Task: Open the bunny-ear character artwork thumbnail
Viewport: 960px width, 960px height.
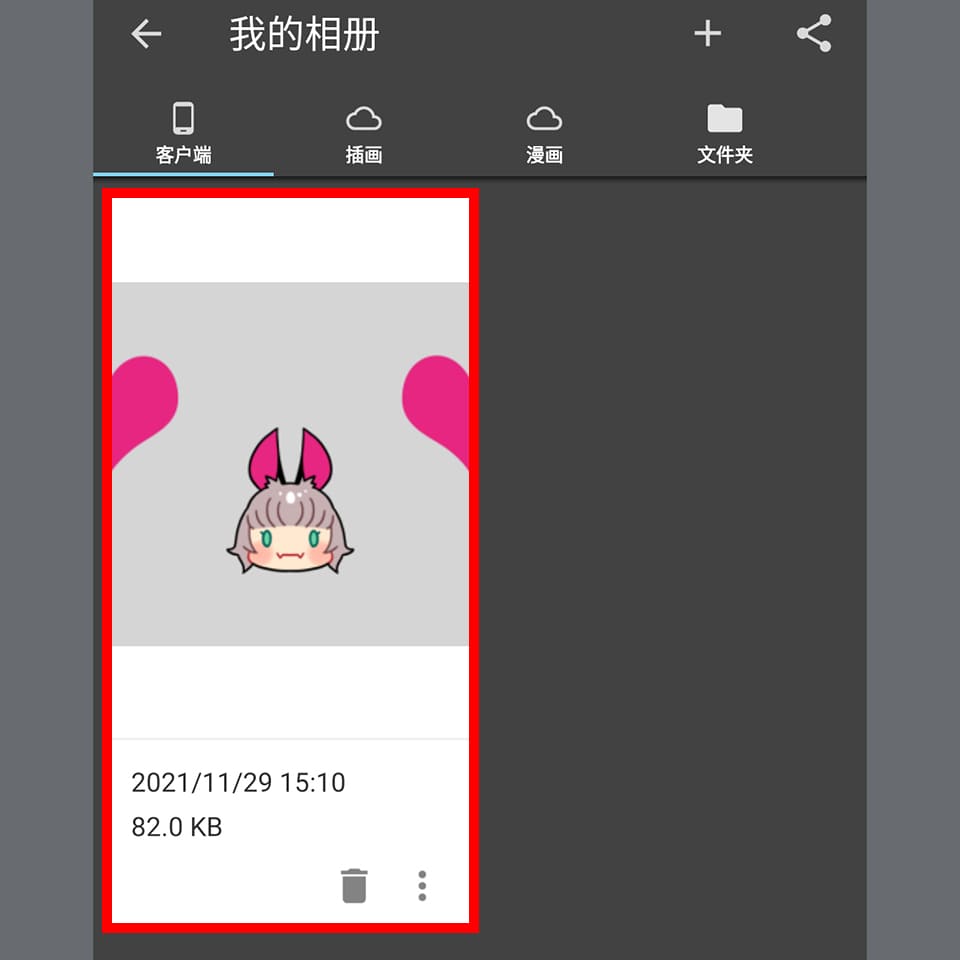Action: coord(290,464)
